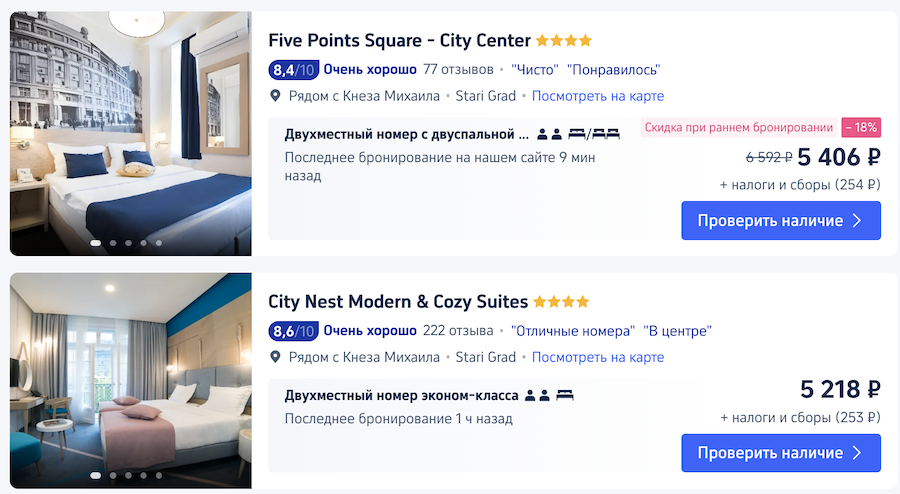The height and width of the screenshot is (494, 900).
Task: Click the 8,4/10 rating badge
Action: 293,70
